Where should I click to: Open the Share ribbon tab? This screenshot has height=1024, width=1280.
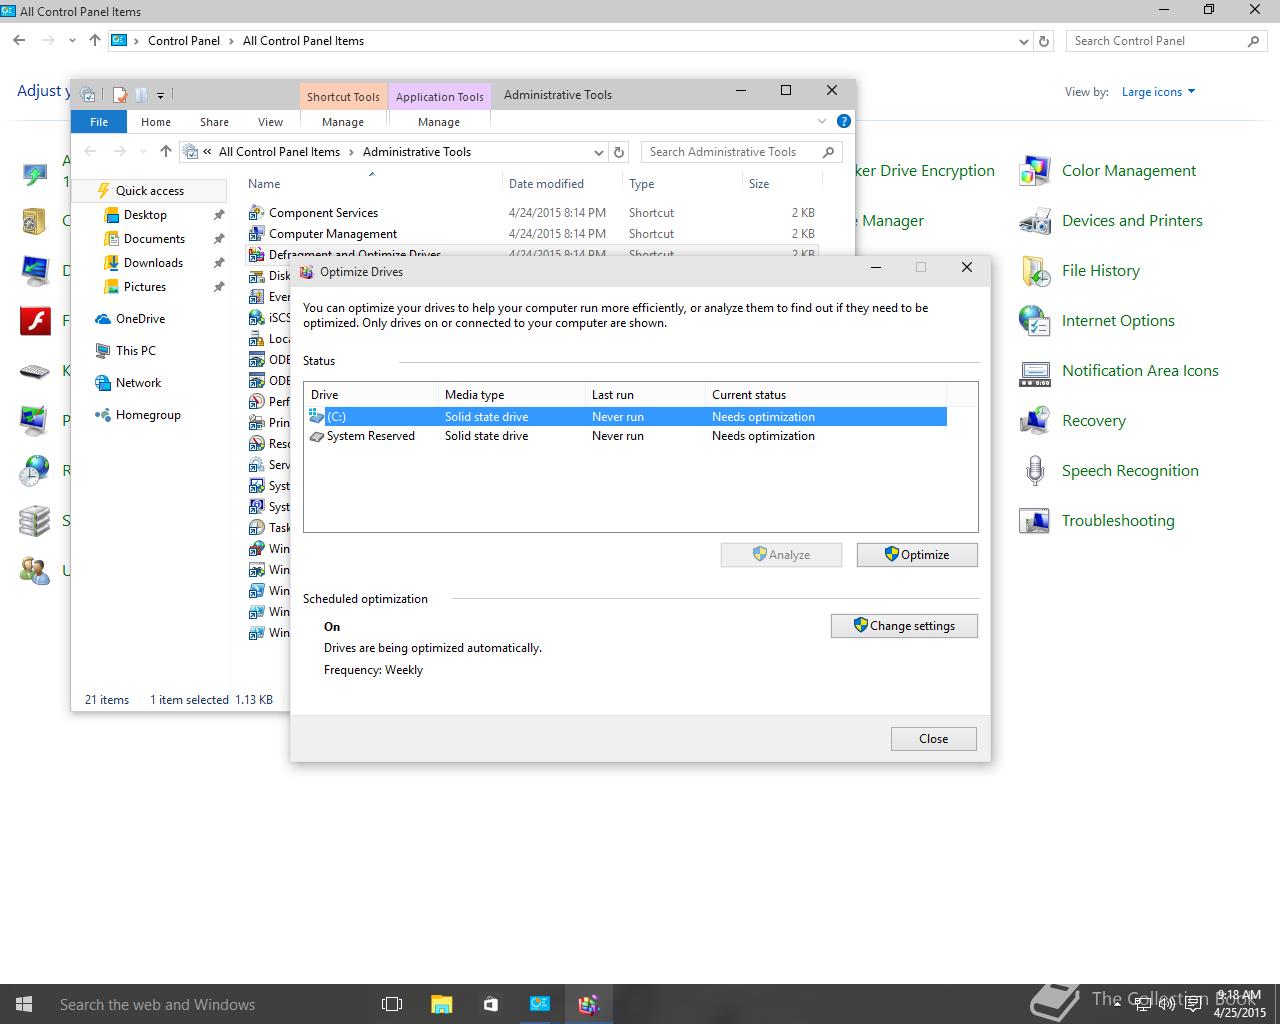pos(214,122)
